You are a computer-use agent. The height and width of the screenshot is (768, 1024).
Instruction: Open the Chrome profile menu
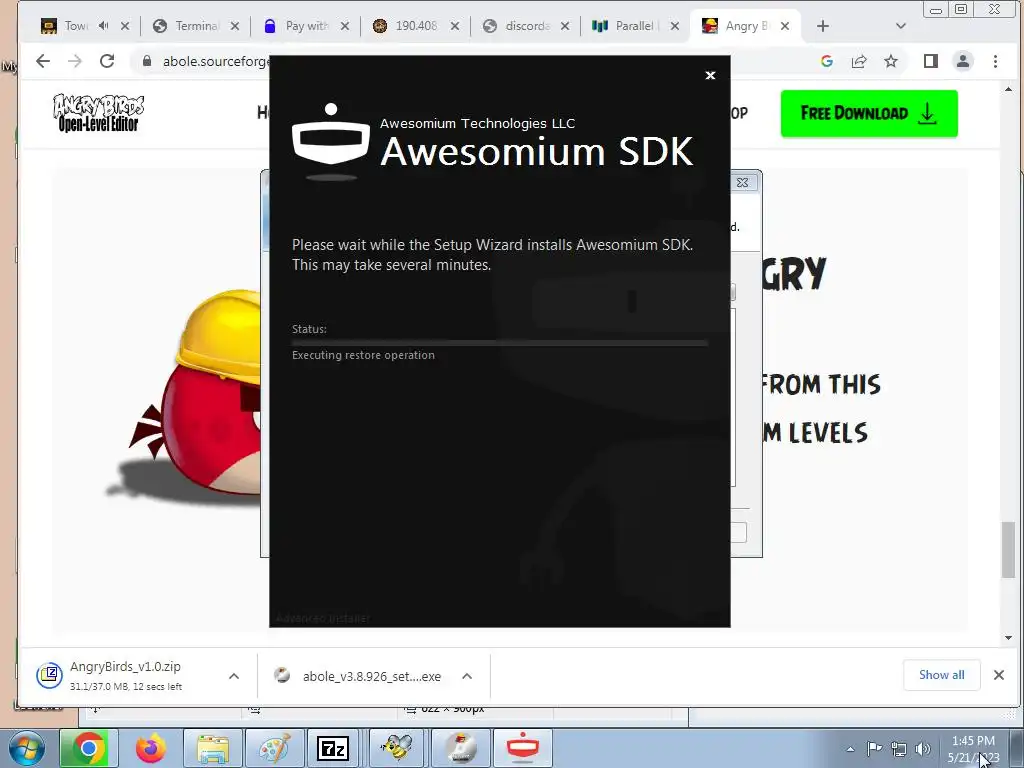963,61
